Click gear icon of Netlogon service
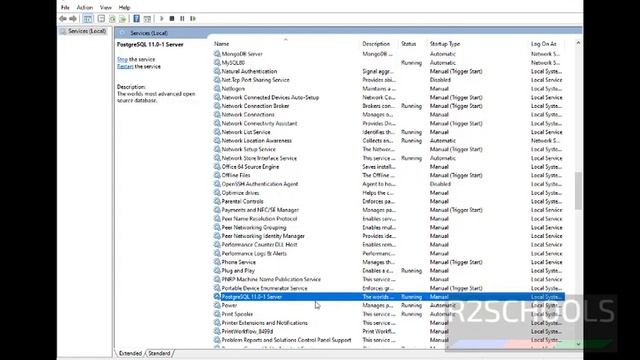Viewport: 640px width, 360px height. click(x=217, y=89)
